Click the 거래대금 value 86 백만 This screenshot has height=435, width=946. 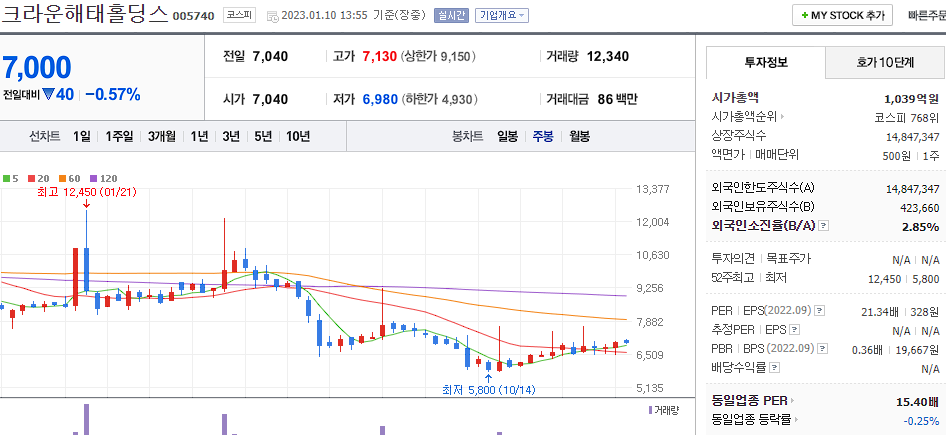click(x=618, y=99)
